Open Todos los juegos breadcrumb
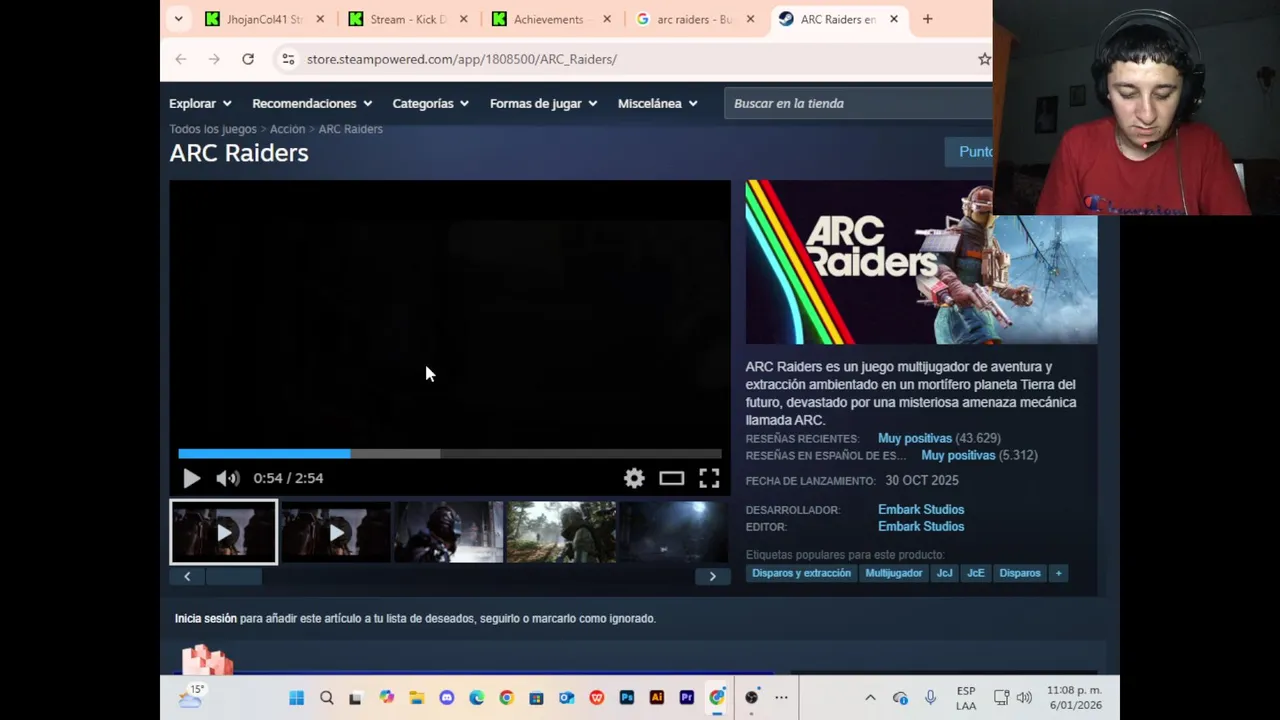 (213, 129)
